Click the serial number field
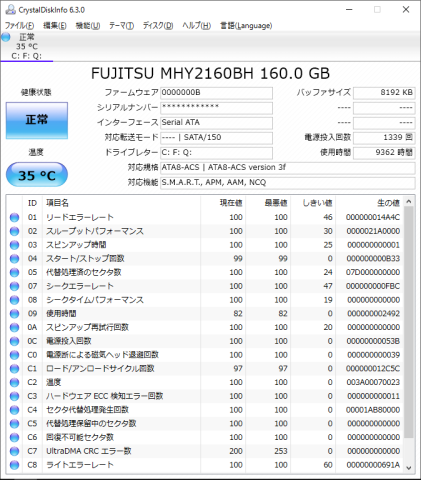 [x=216, y=108]
